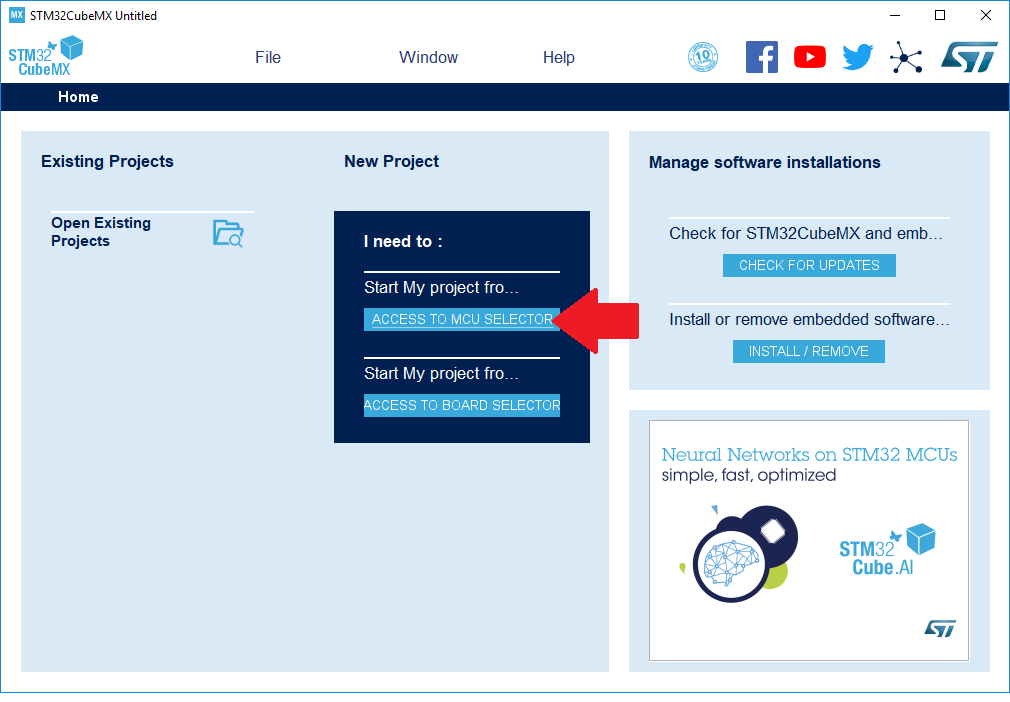Click the folder search icon for existing projects

point(228,233)
